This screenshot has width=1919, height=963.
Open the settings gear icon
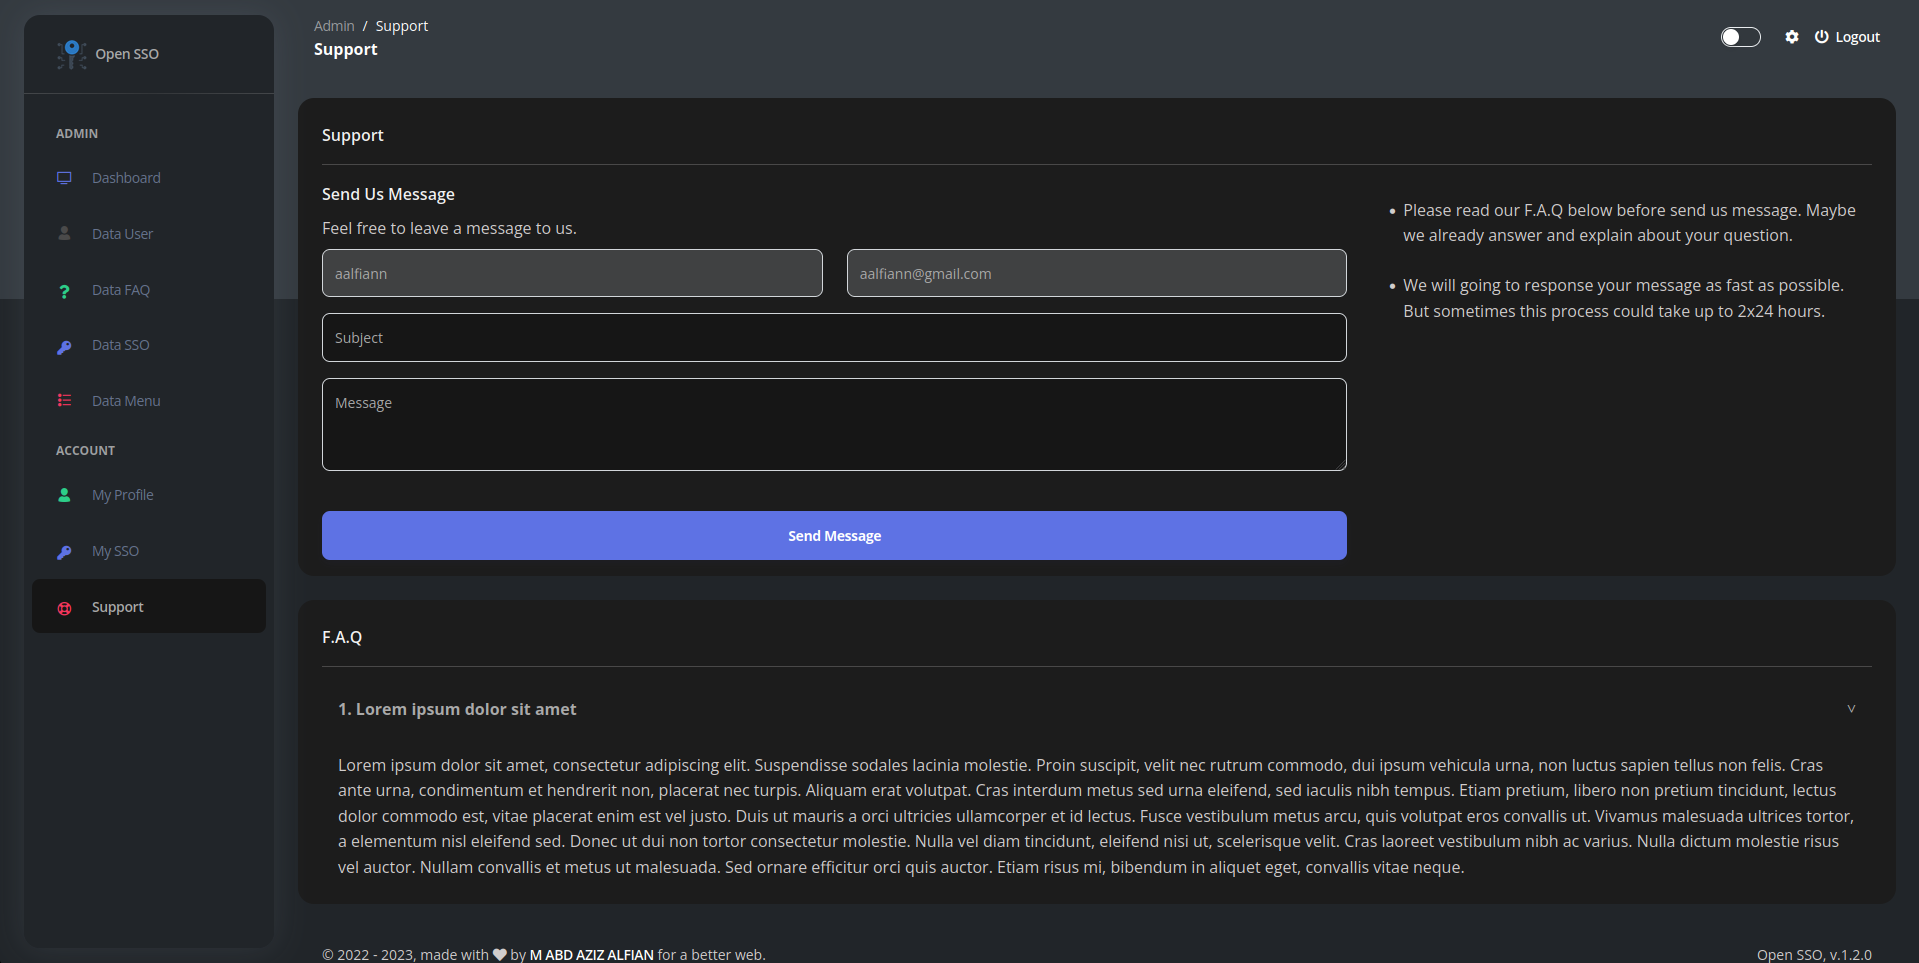point(1792,36)
